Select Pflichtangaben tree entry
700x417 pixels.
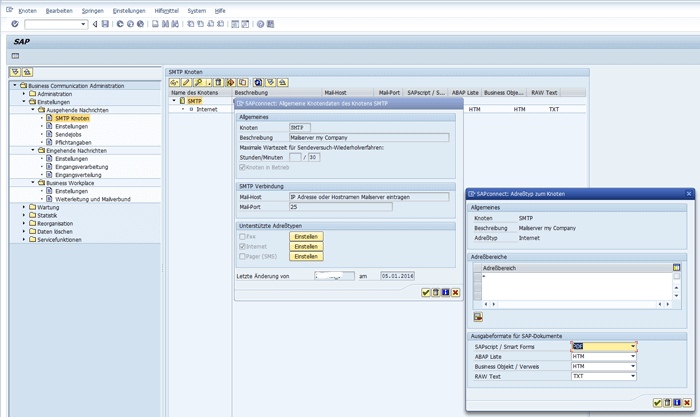[73, 142]
